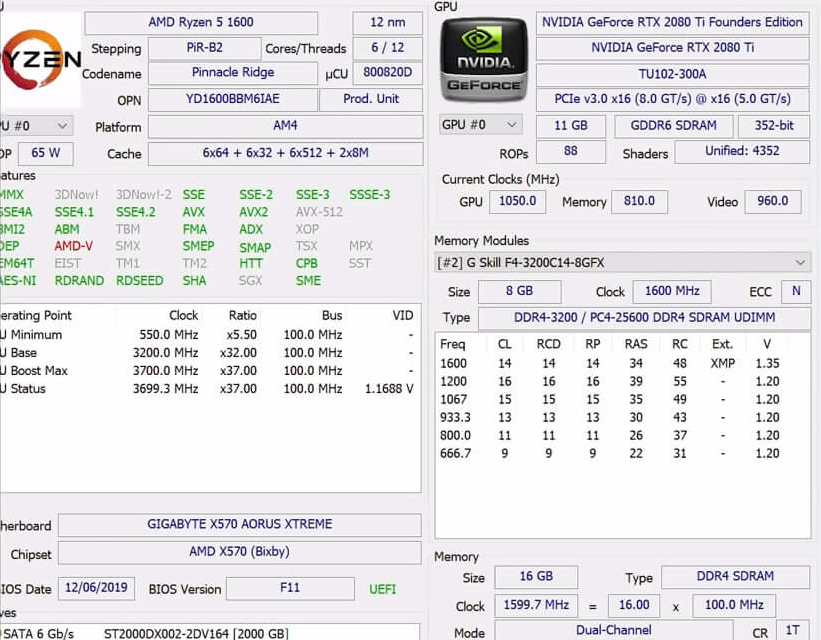The height and width of the screenshot is (640, 821).
Task: Open the CPU #0 selector dropdown
Action: pyautogui.click(x=36, y=126)
